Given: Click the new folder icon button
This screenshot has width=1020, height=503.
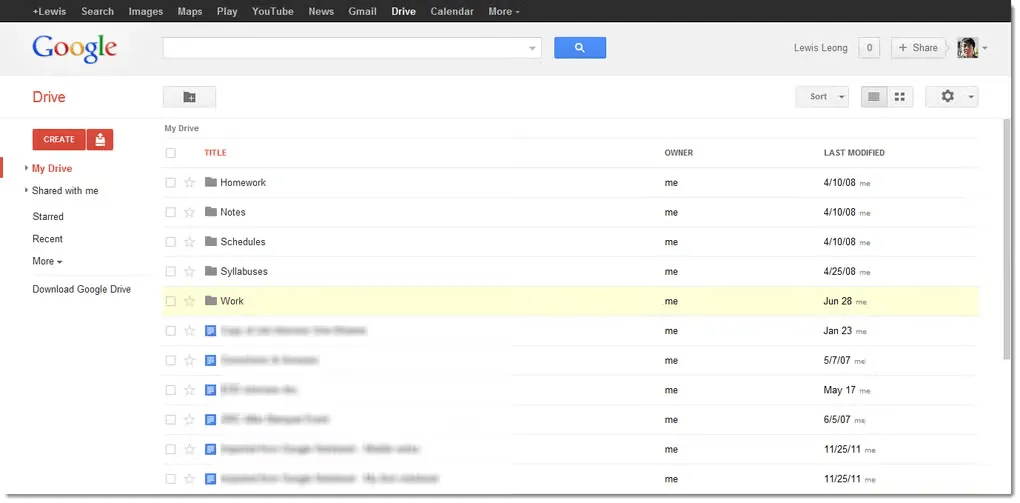Looking at the screenshot, I should pos(189,97).
